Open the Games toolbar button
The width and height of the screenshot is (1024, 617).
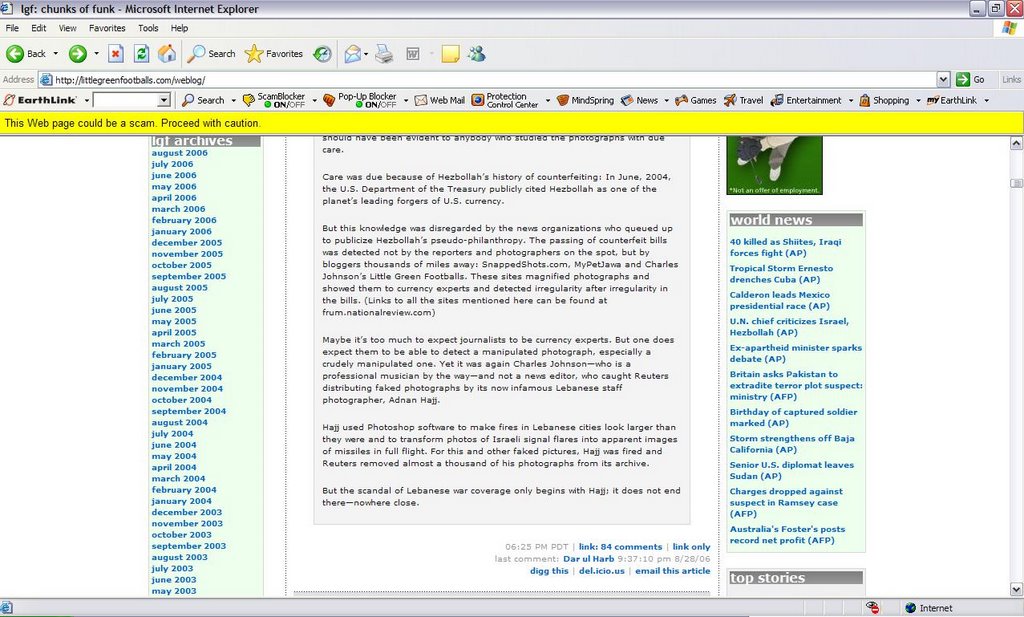point(696,100)
